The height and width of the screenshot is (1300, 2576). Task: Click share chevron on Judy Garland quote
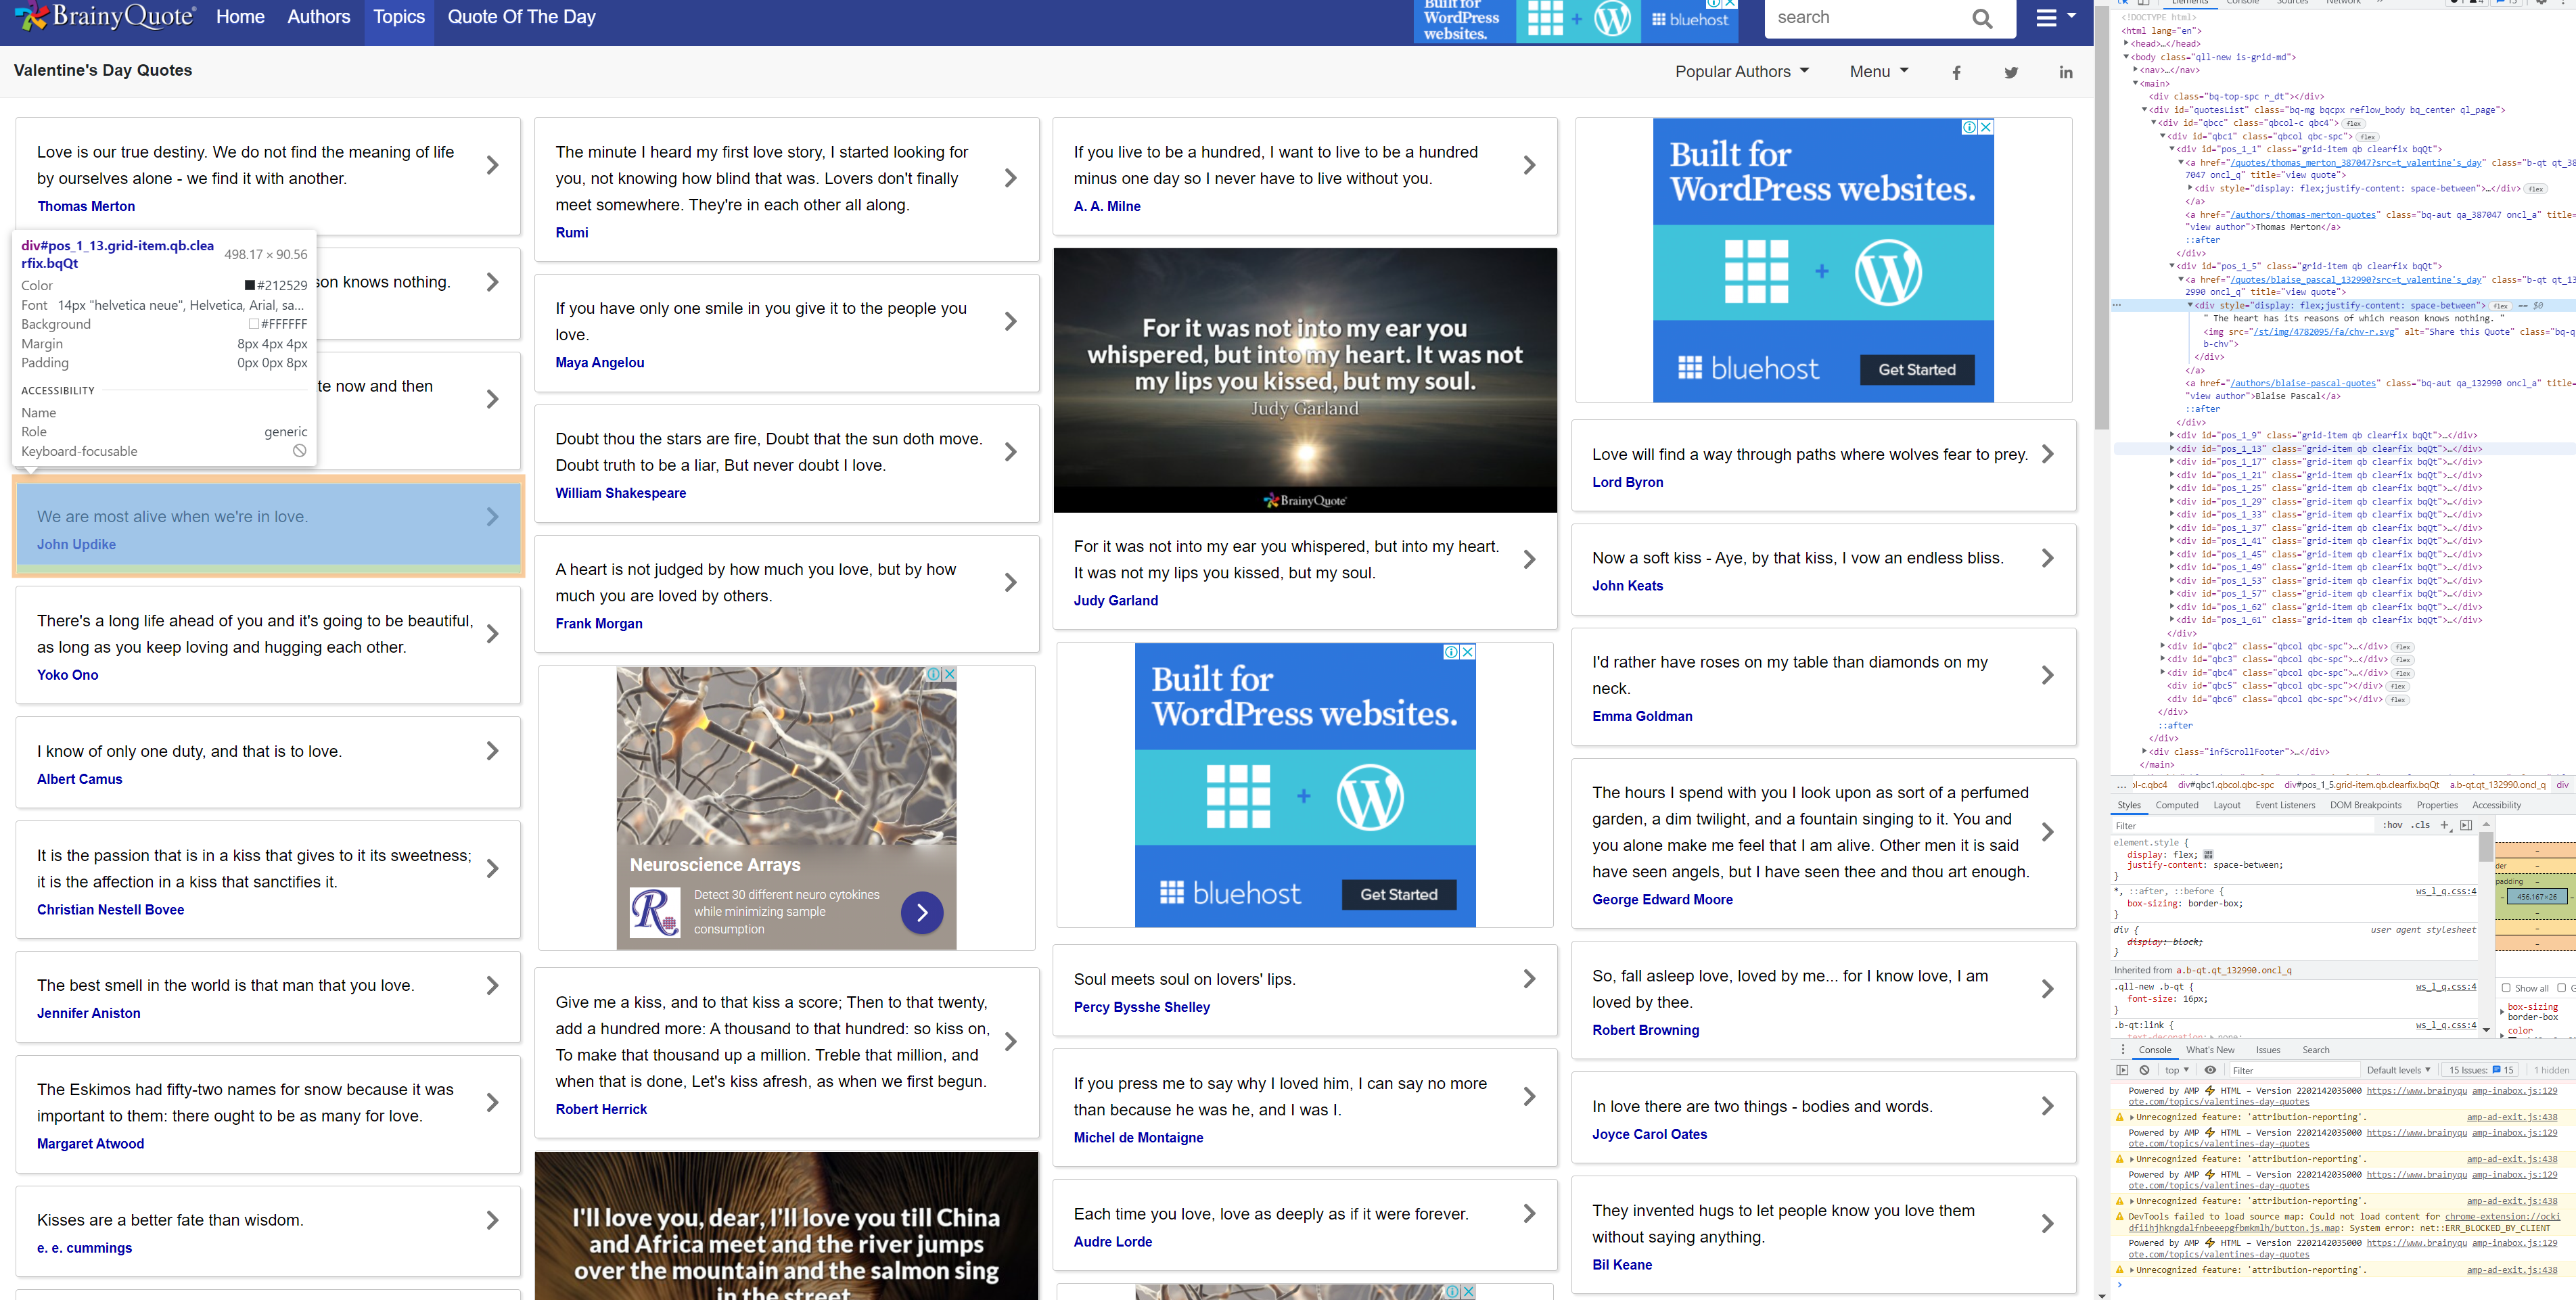(x=1529, y=560)
